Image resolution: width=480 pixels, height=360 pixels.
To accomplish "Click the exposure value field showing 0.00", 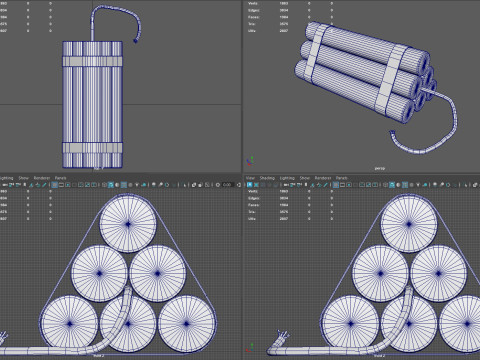I will pyautogui.click(x=227, y=185).
